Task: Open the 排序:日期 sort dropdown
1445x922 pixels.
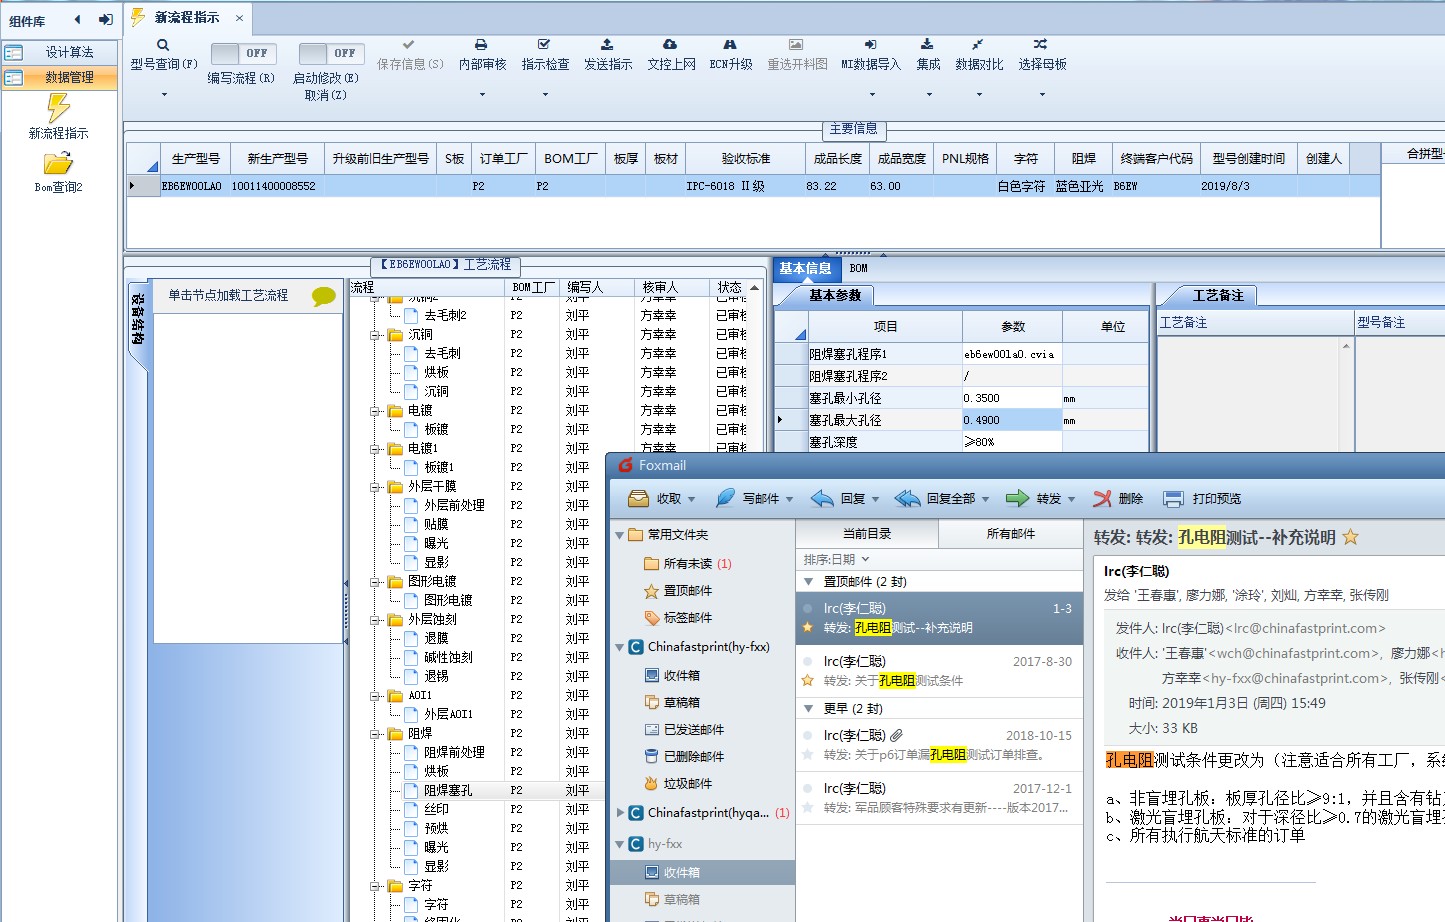Action: [836, 559]
